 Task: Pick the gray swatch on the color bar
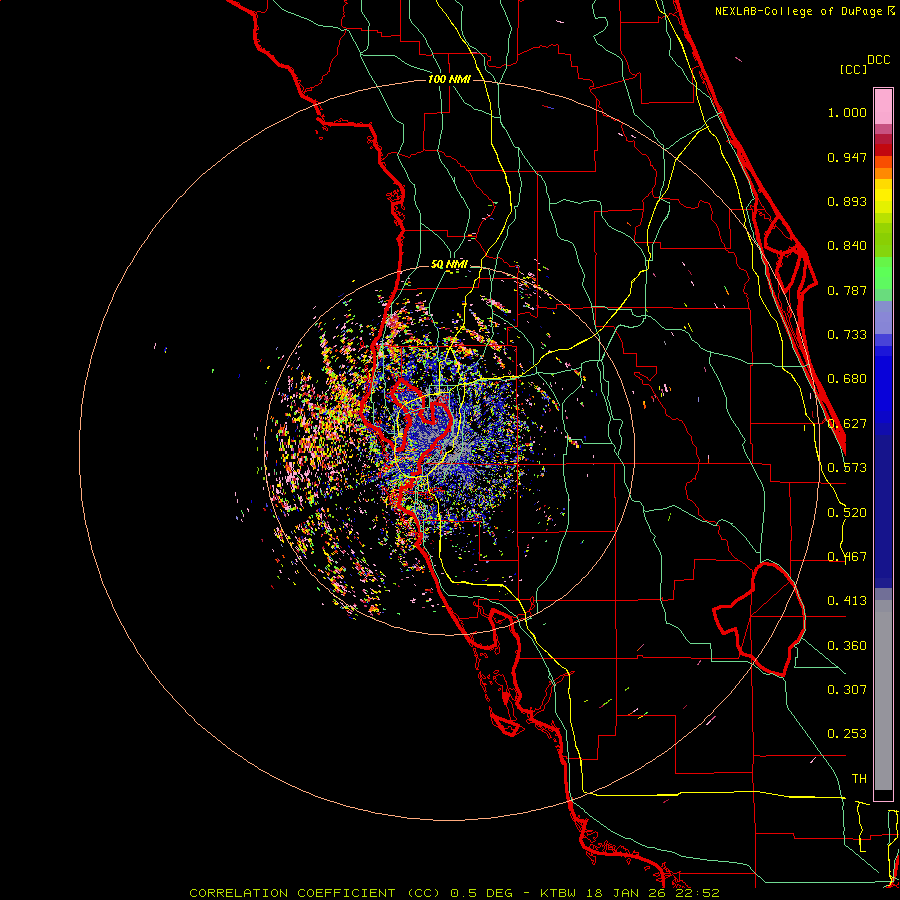(x=883, y=700)
